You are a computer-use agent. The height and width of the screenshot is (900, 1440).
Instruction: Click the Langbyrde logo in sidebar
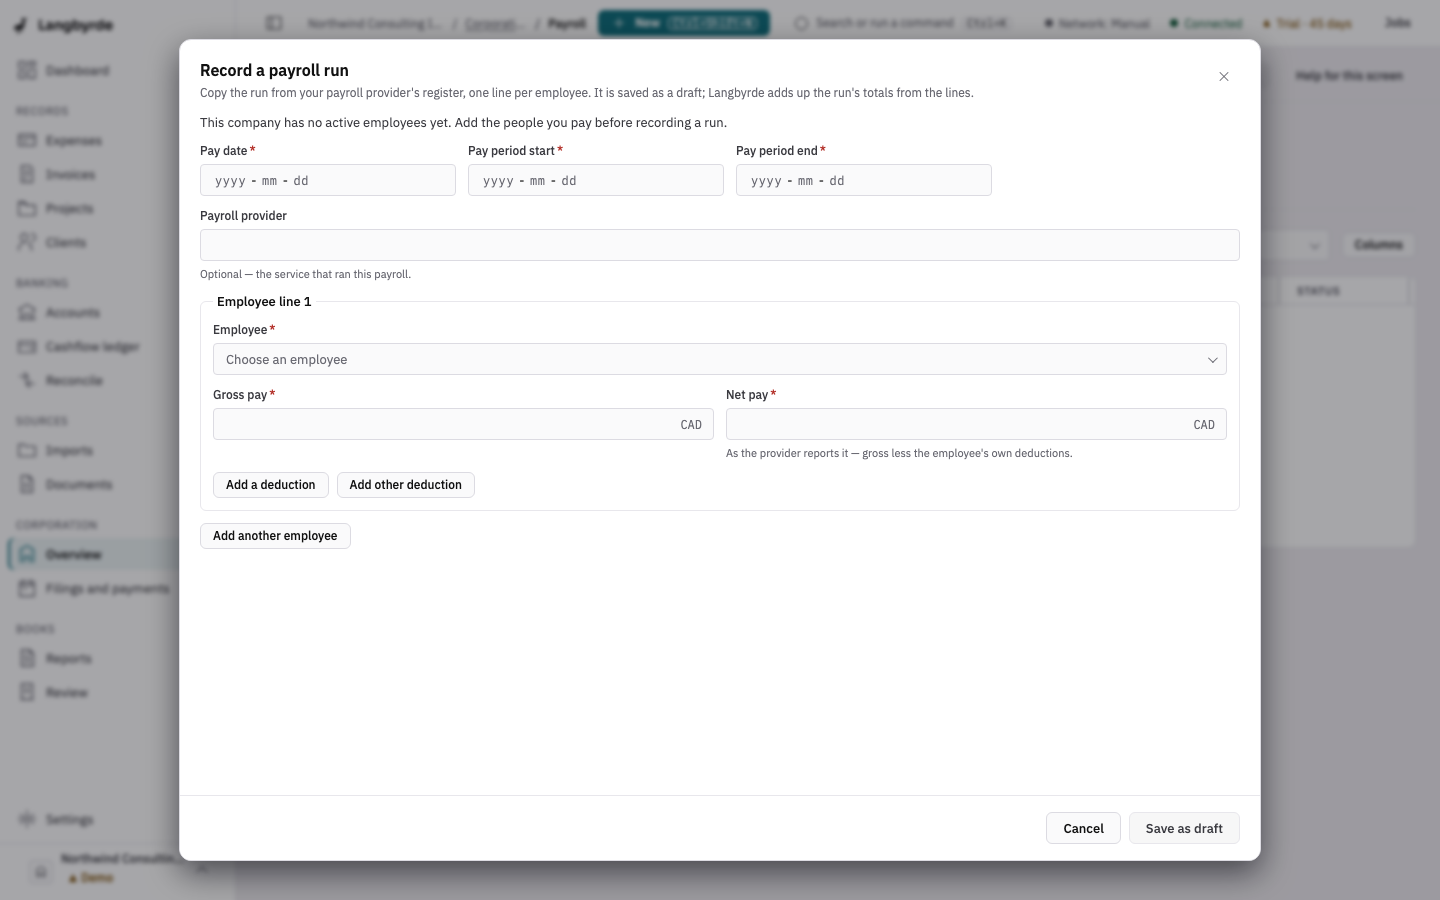tap(64, 25)
